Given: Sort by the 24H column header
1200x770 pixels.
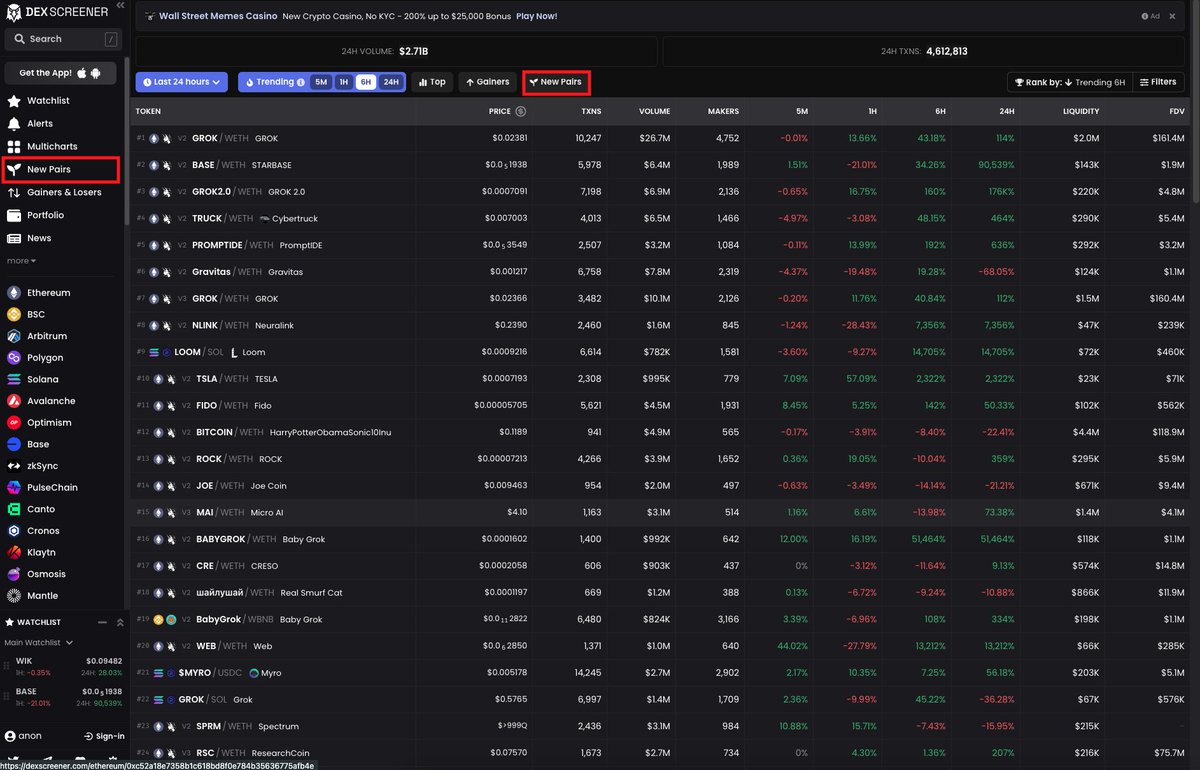Looking at the screenshot, I should coord(1006,111).
